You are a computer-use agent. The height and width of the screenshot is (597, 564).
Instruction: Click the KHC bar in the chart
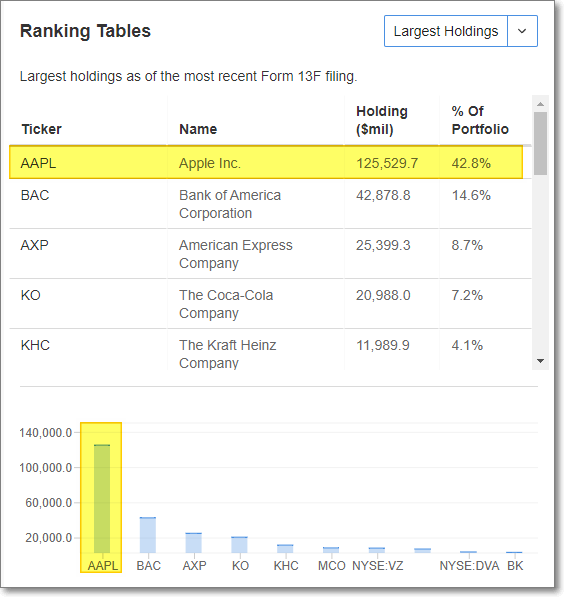[x=285, y=549]
